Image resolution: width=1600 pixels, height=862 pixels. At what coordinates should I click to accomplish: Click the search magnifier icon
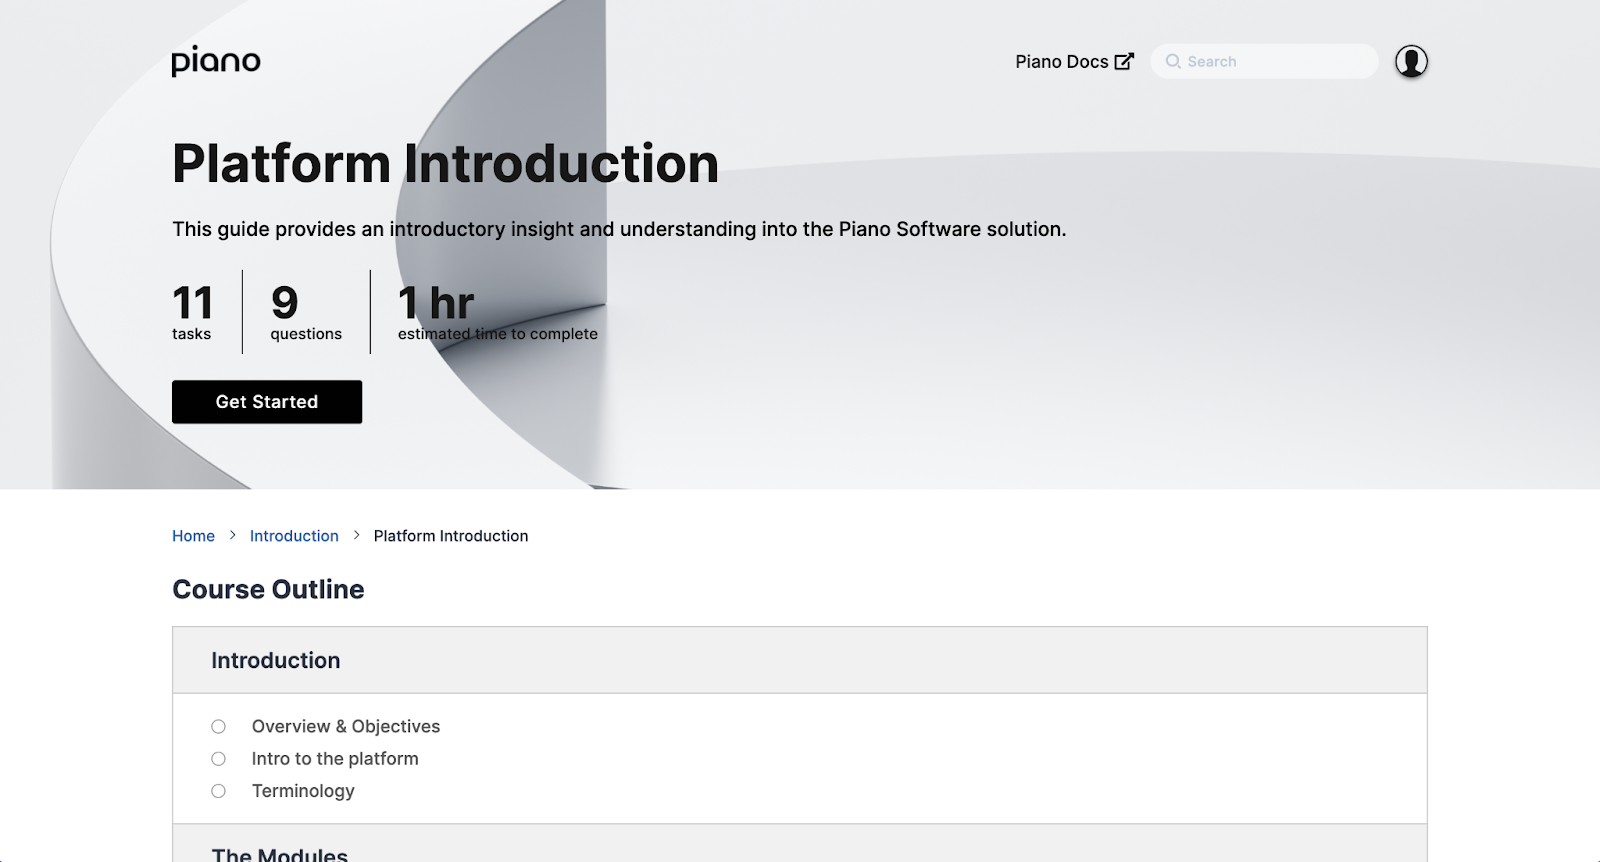[1173, 61]
